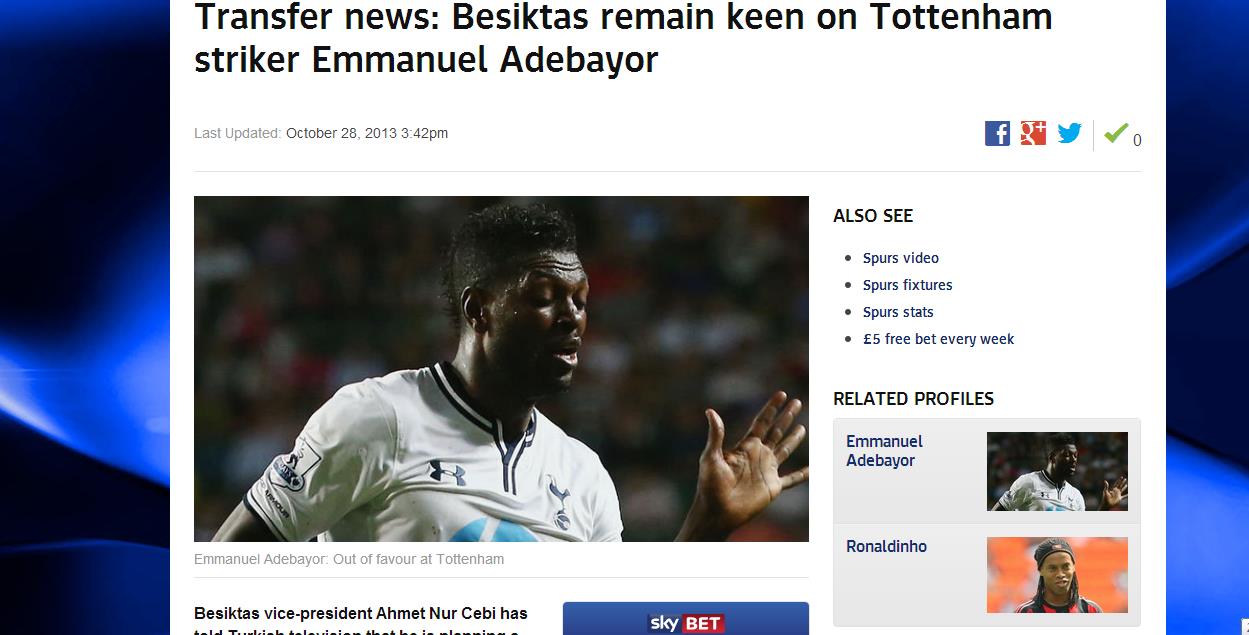
Task: Click the green checkmark like icon
Action: pos(1116,133)
